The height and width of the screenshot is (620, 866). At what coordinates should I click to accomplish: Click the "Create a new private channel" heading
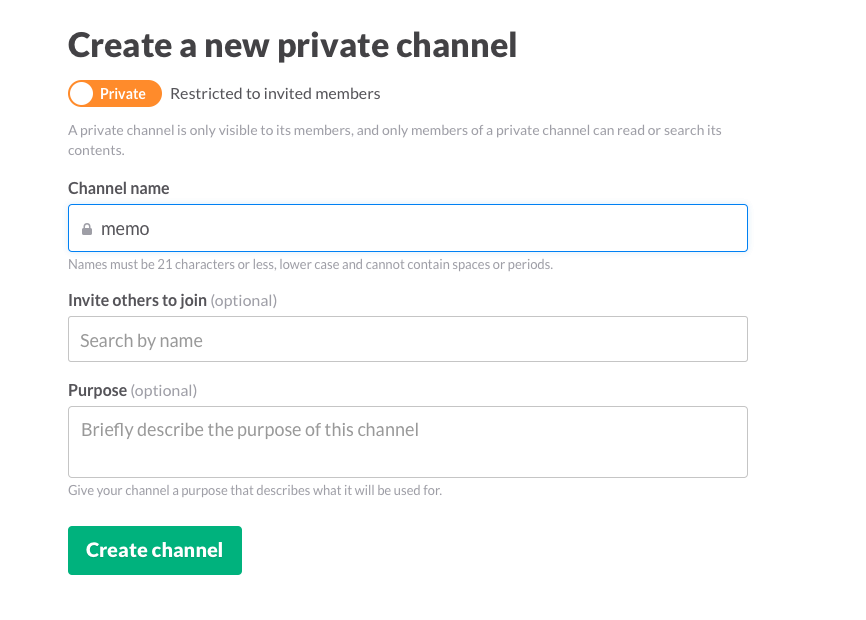click(x=292, y=45)
